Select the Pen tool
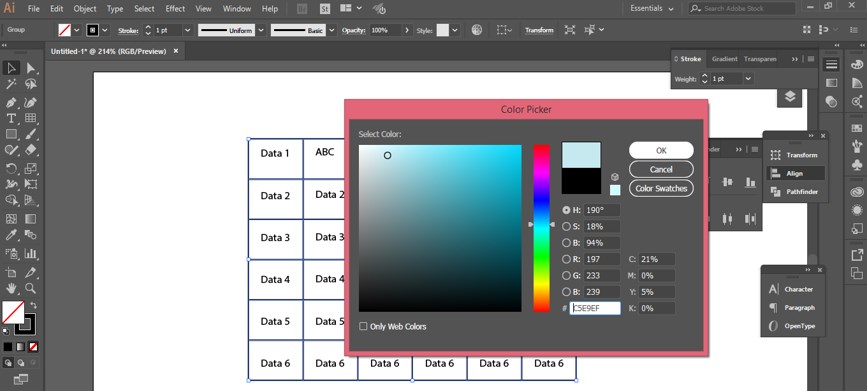 click(11, 102)
